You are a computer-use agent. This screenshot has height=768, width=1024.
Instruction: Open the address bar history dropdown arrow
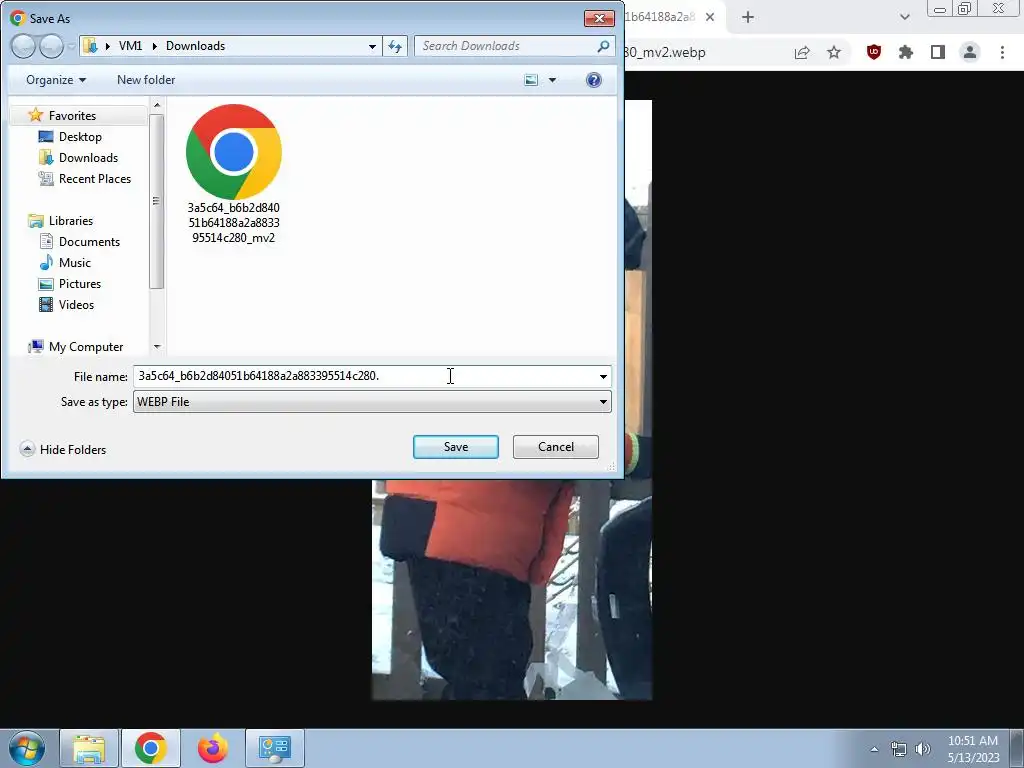372,46
